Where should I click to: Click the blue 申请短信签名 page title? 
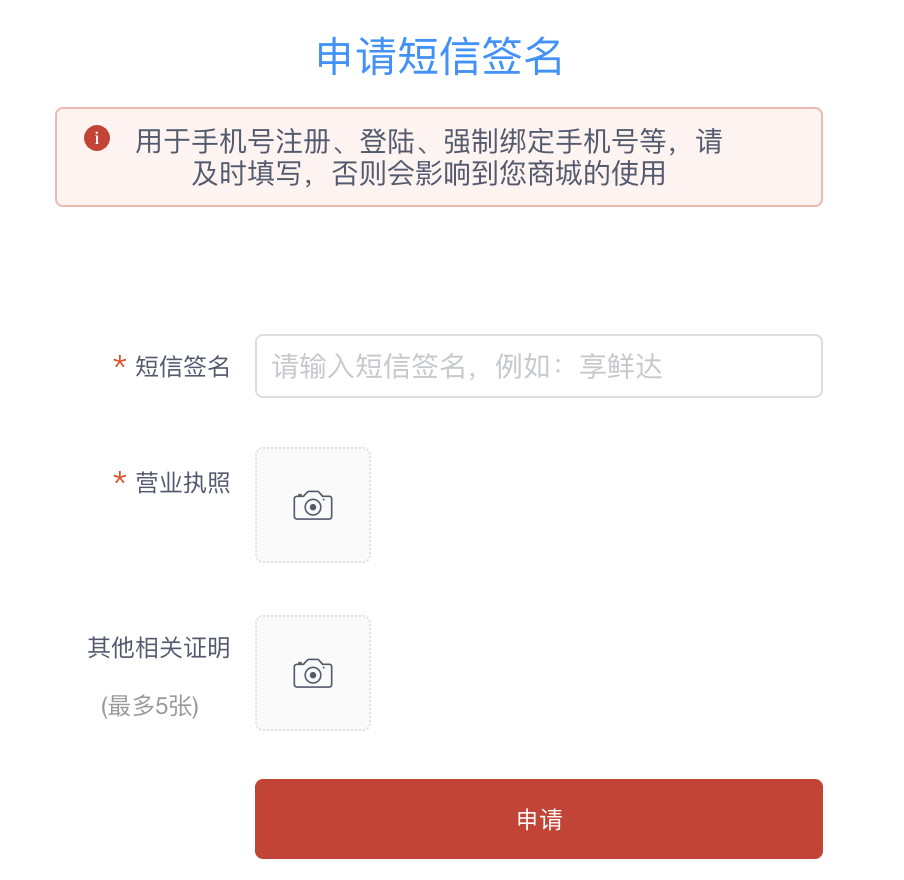[439, 57]
